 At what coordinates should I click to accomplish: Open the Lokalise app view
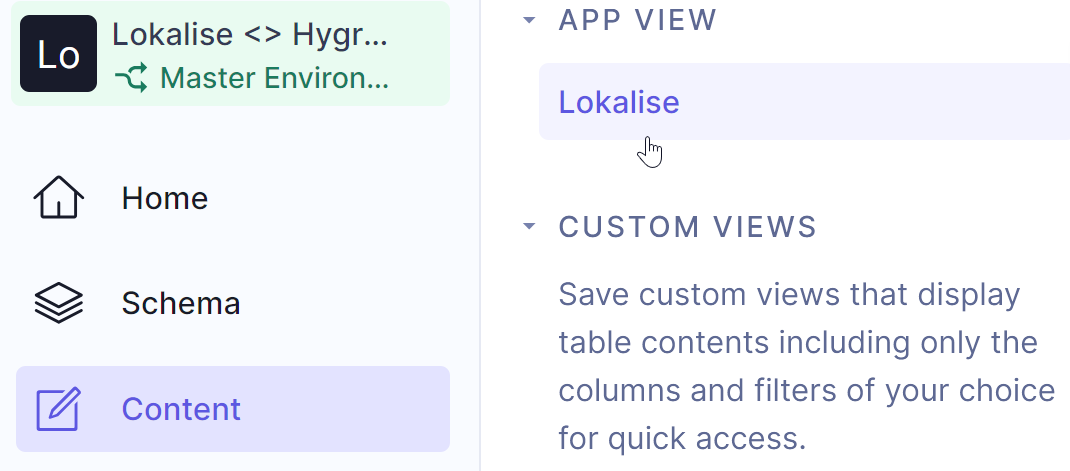click(x=619, y=102)
